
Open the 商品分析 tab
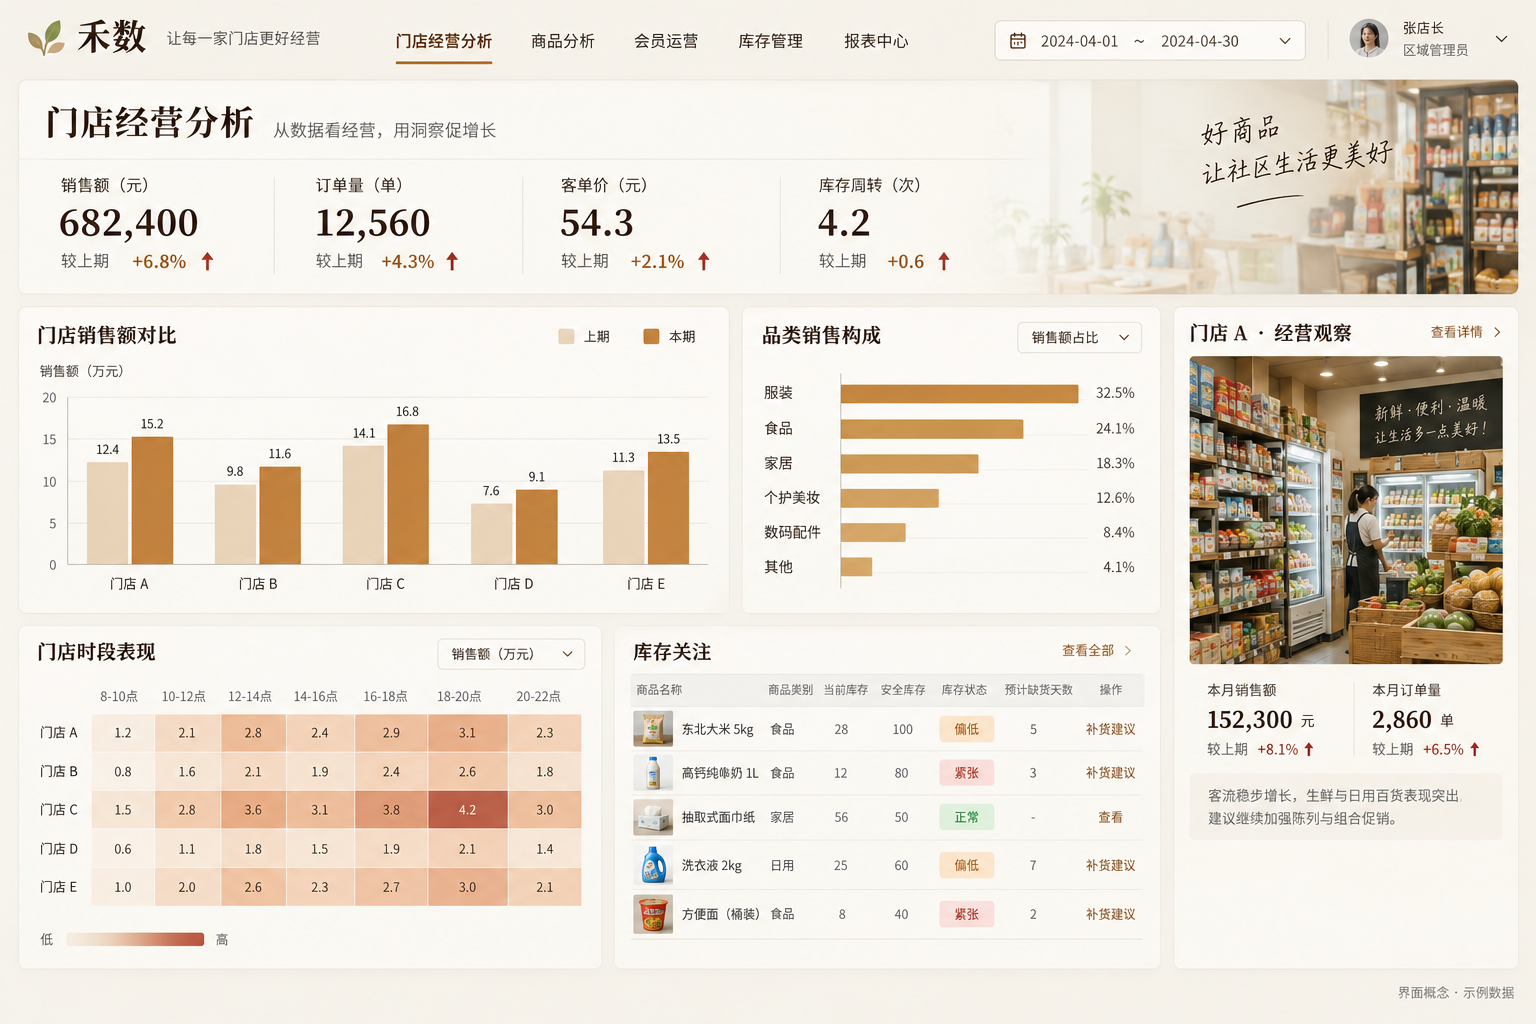click(x=563, y=41)
